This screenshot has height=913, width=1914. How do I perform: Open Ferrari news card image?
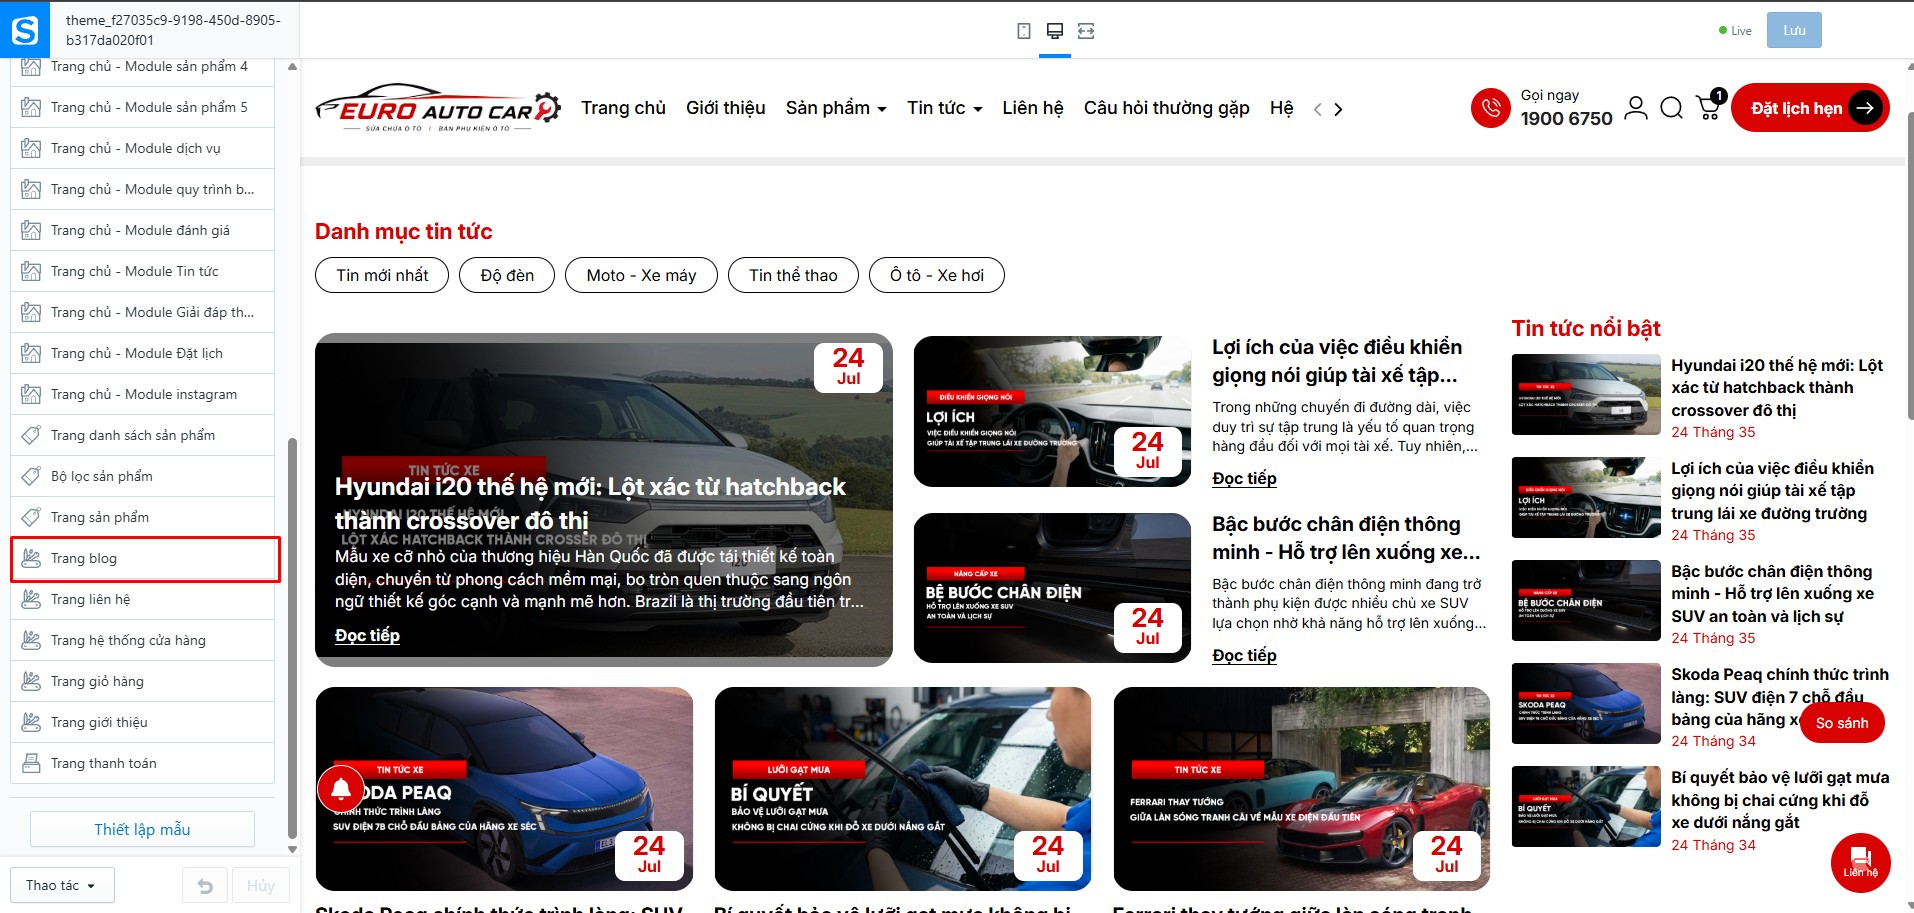point(1302,789)
